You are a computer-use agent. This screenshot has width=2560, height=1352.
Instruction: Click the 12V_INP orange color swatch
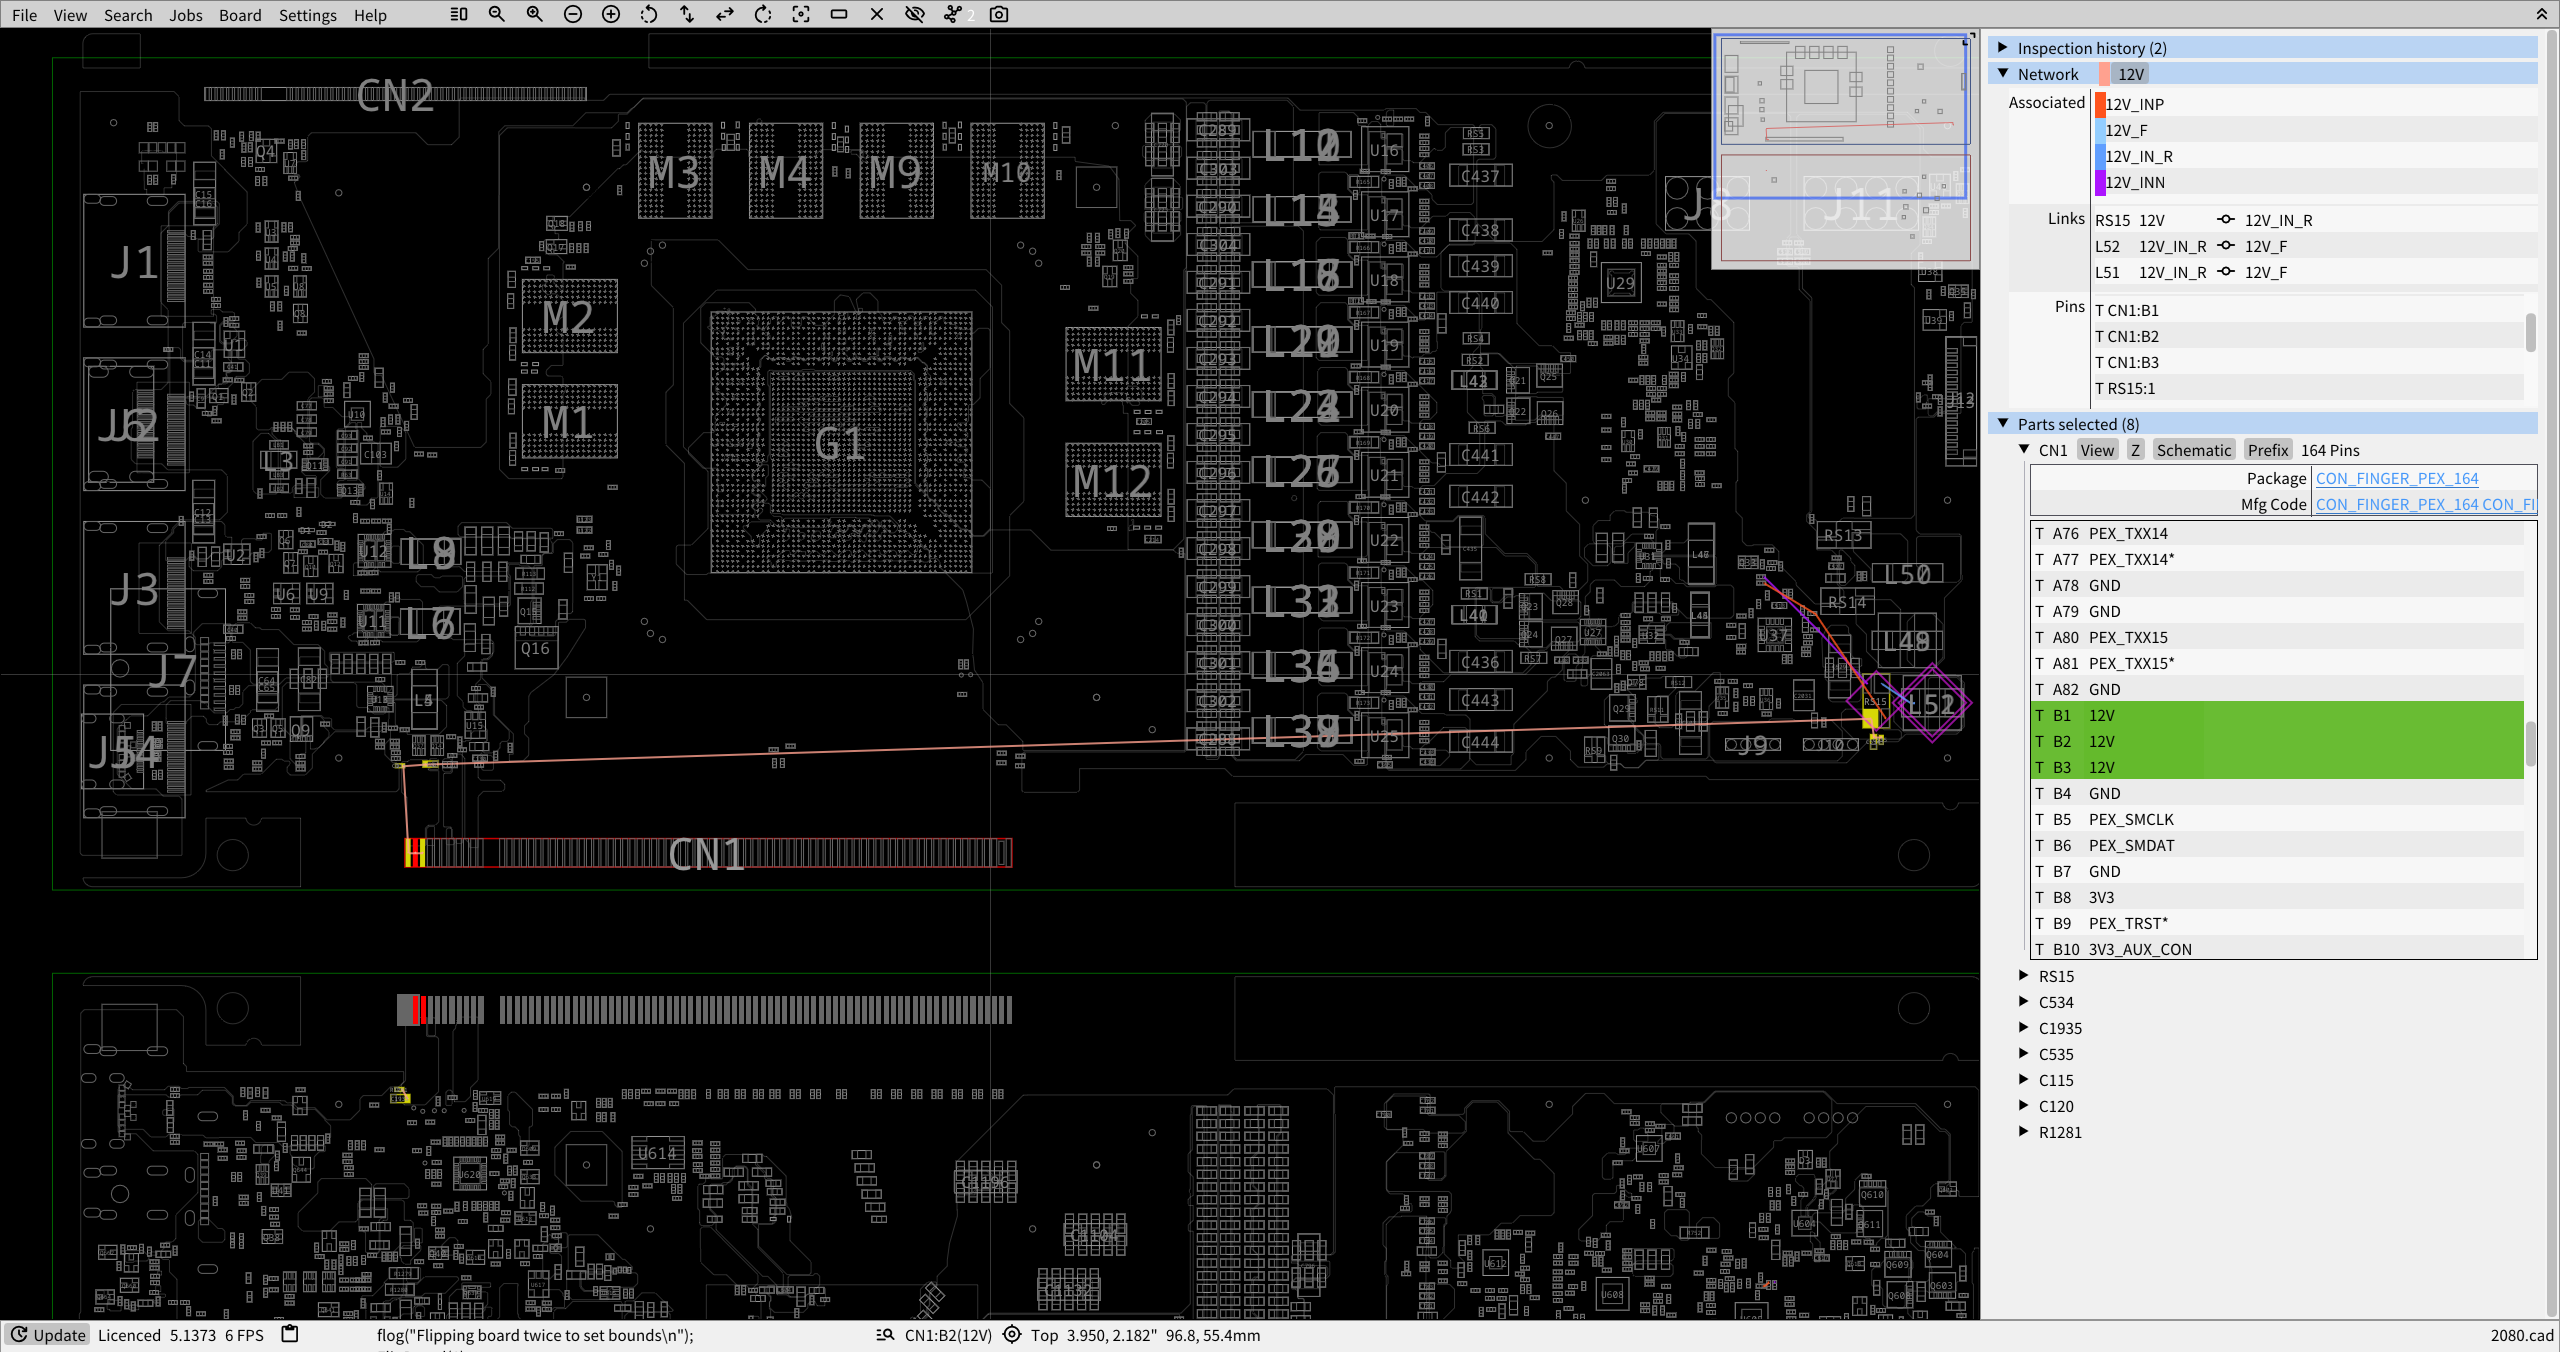[x=2100, y=104]
